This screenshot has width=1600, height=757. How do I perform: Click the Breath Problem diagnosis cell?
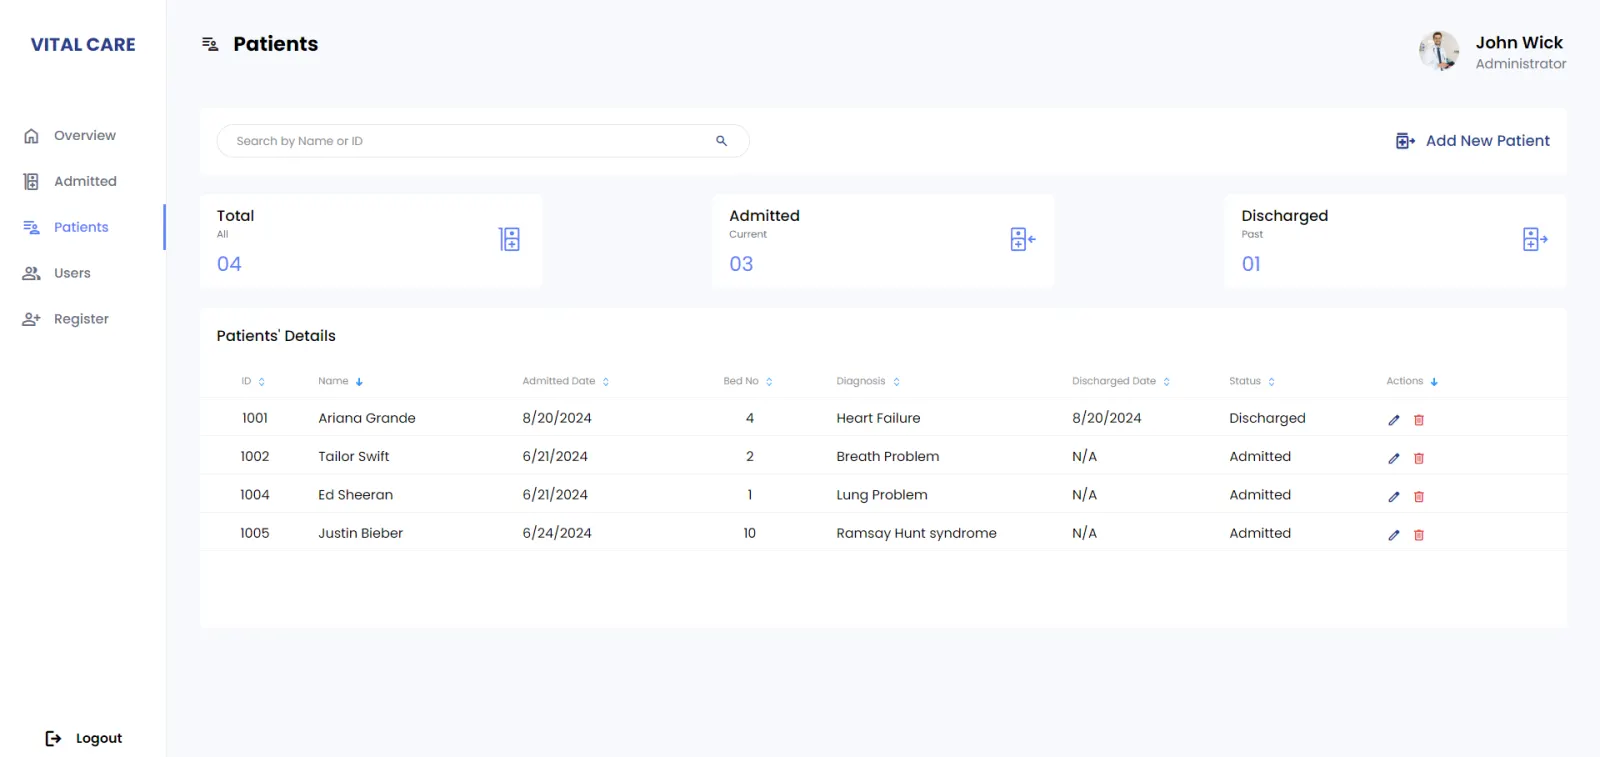tap(888, 456)
